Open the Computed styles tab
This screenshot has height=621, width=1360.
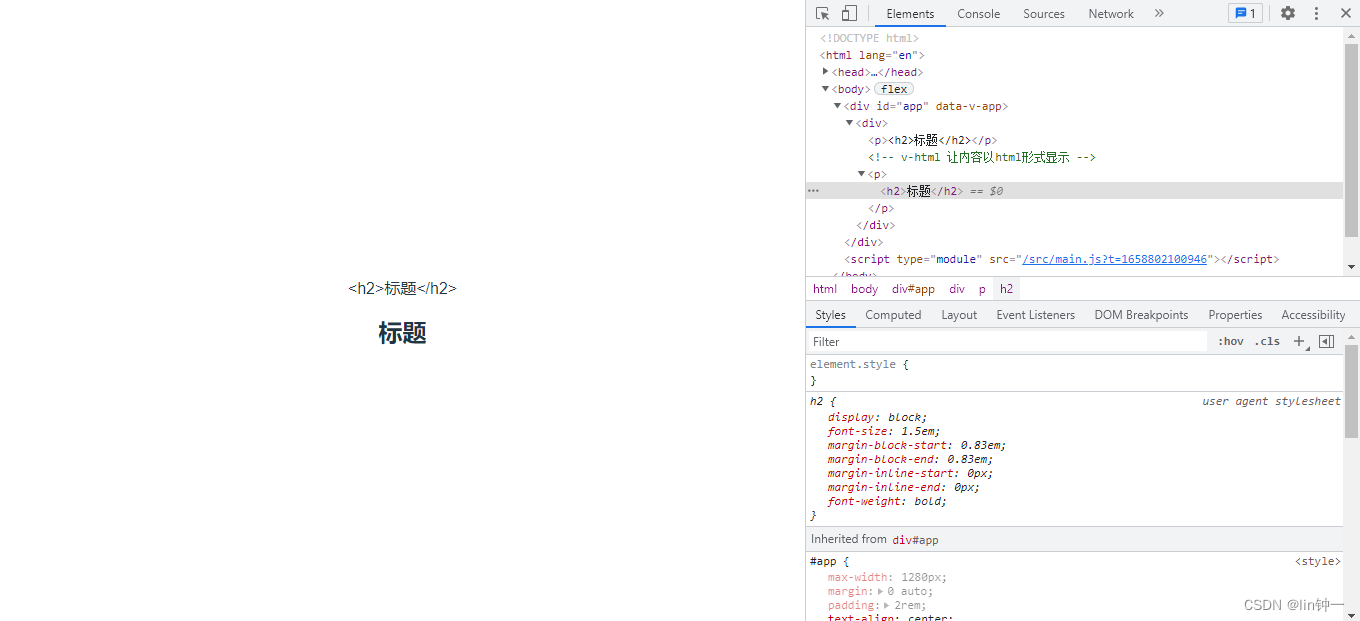click(893, 314)
